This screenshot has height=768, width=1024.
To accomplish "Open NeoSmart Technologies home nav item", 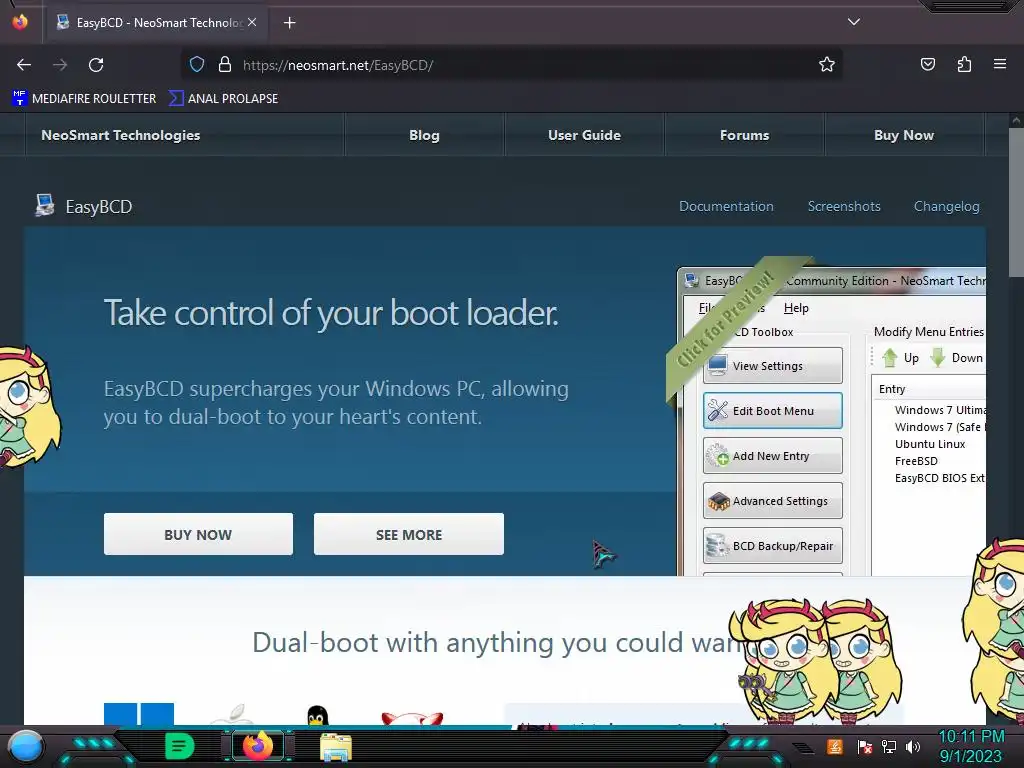I will [x=121, y=135].
